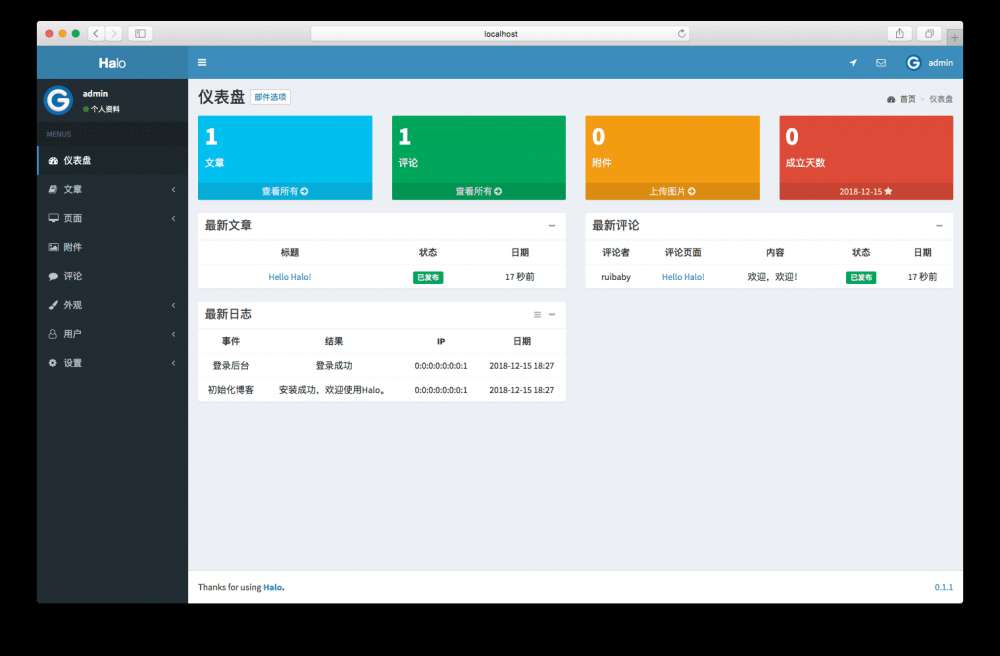Collapse the 最新日志 panel with minus
Screen dimensions: 1000x656
[552, 314]
